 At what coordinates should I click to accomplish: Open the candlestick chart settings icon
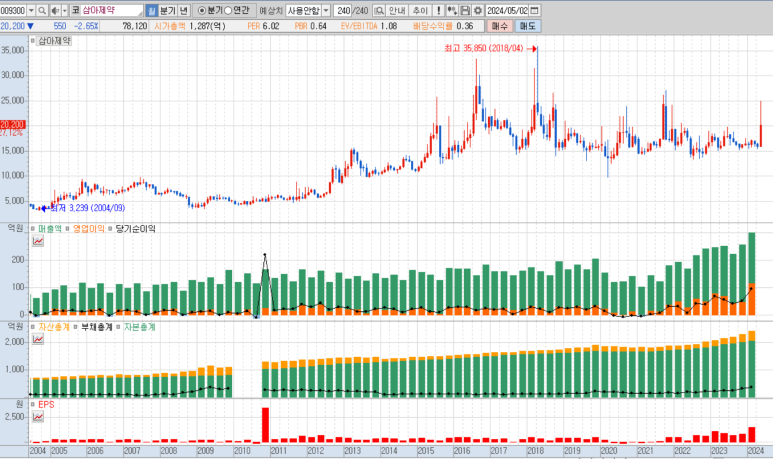click(452, 10)
